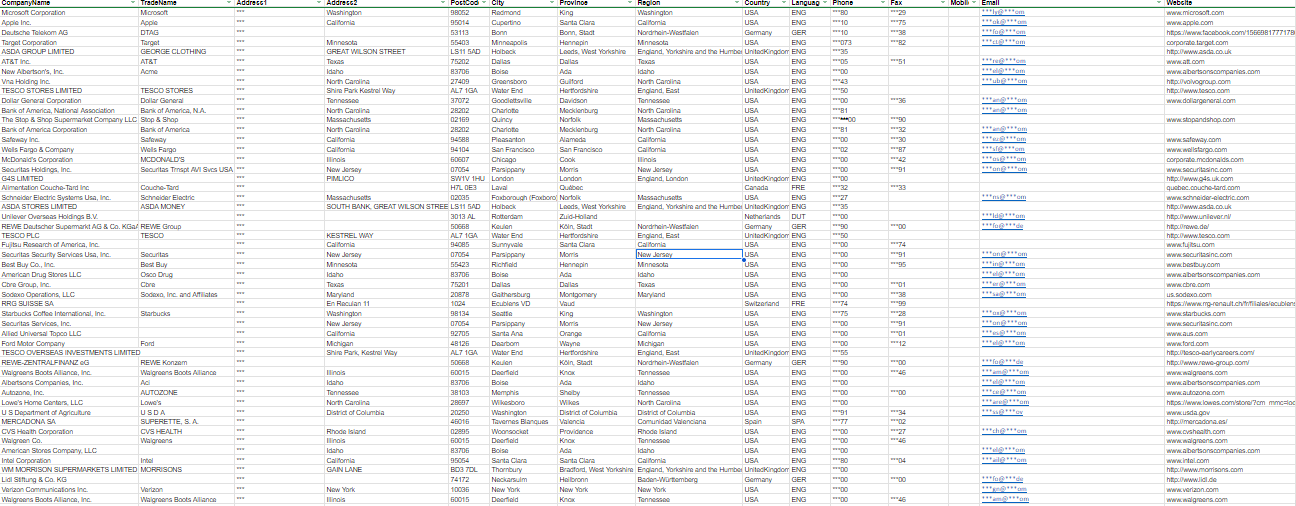Select the www.dollargeneral.com website cell
1296x506 pixels.
1230,101
